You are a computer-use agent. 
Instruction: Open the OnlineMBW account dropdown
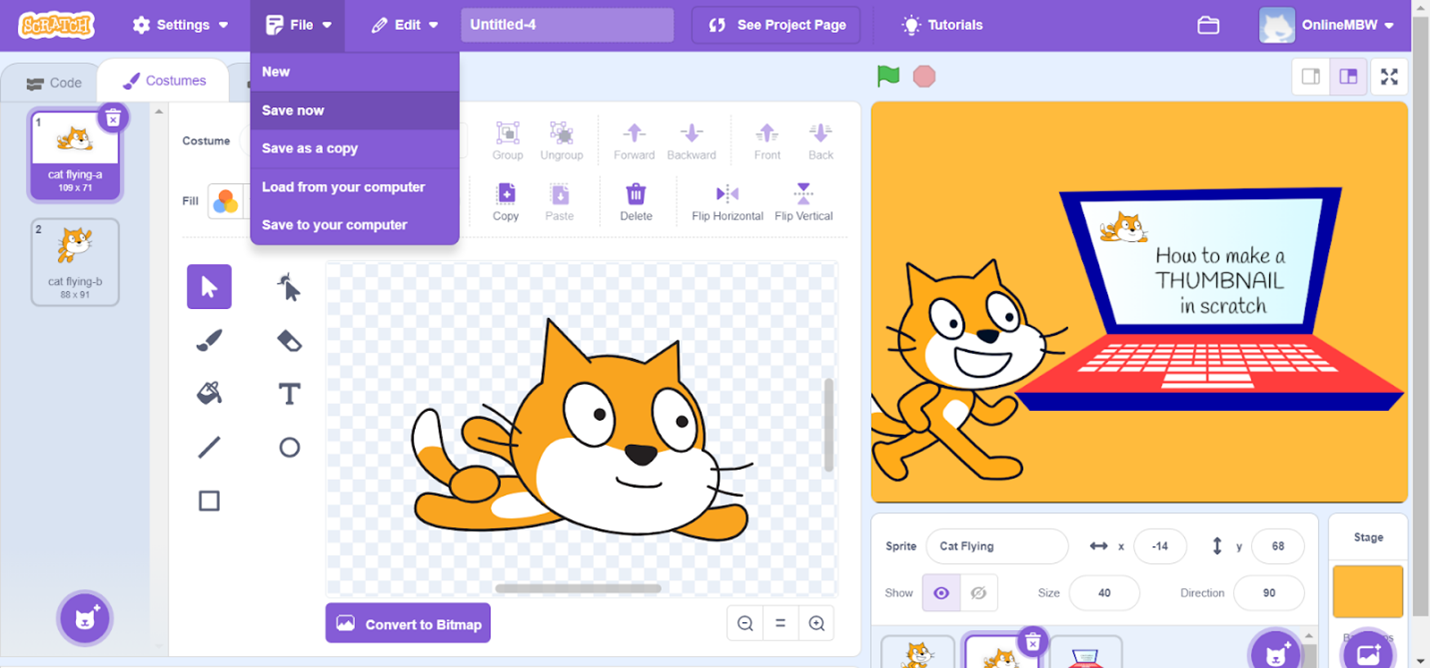[x=1327, y=25]
